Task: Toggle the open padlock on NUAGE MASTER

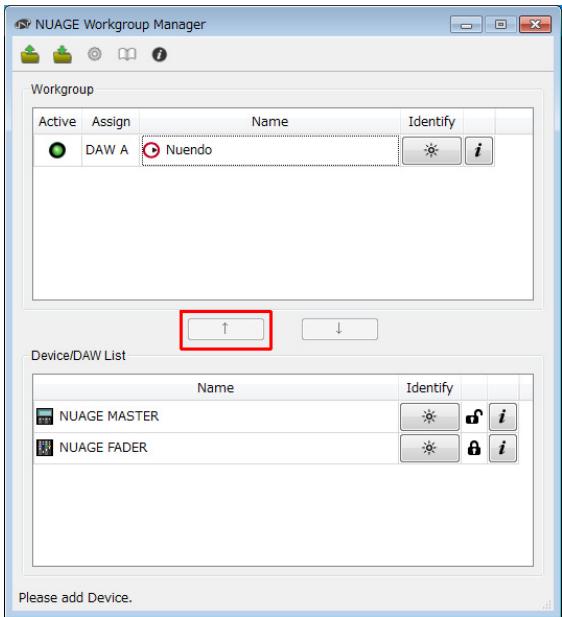Action: (474, 416)
